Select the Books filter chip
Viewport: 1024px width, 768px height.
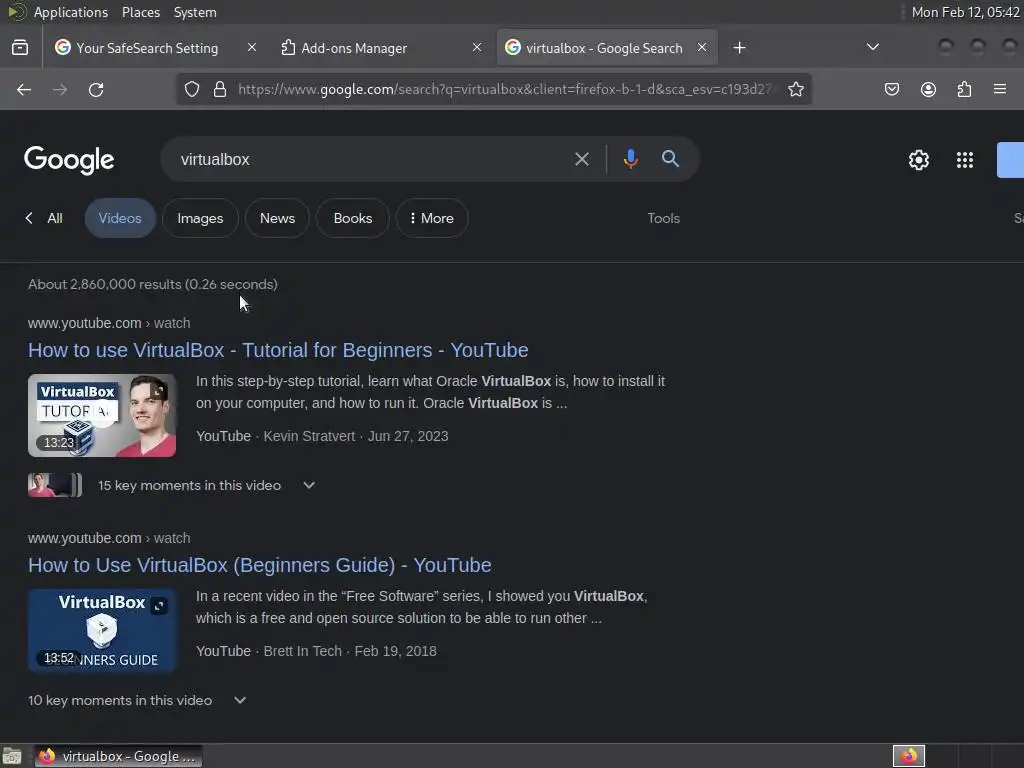tap(353, 218)
